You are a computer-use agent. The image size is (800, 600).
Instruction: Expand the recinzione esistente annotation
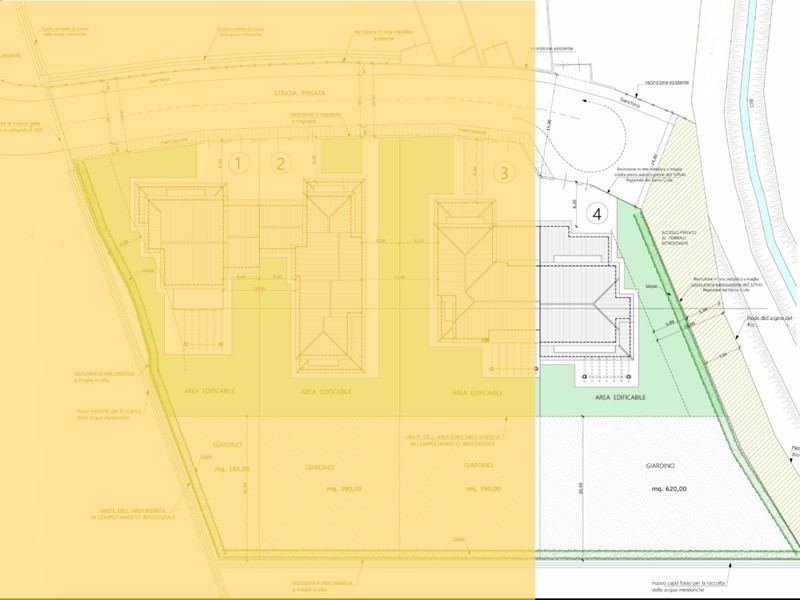(666, 80)
